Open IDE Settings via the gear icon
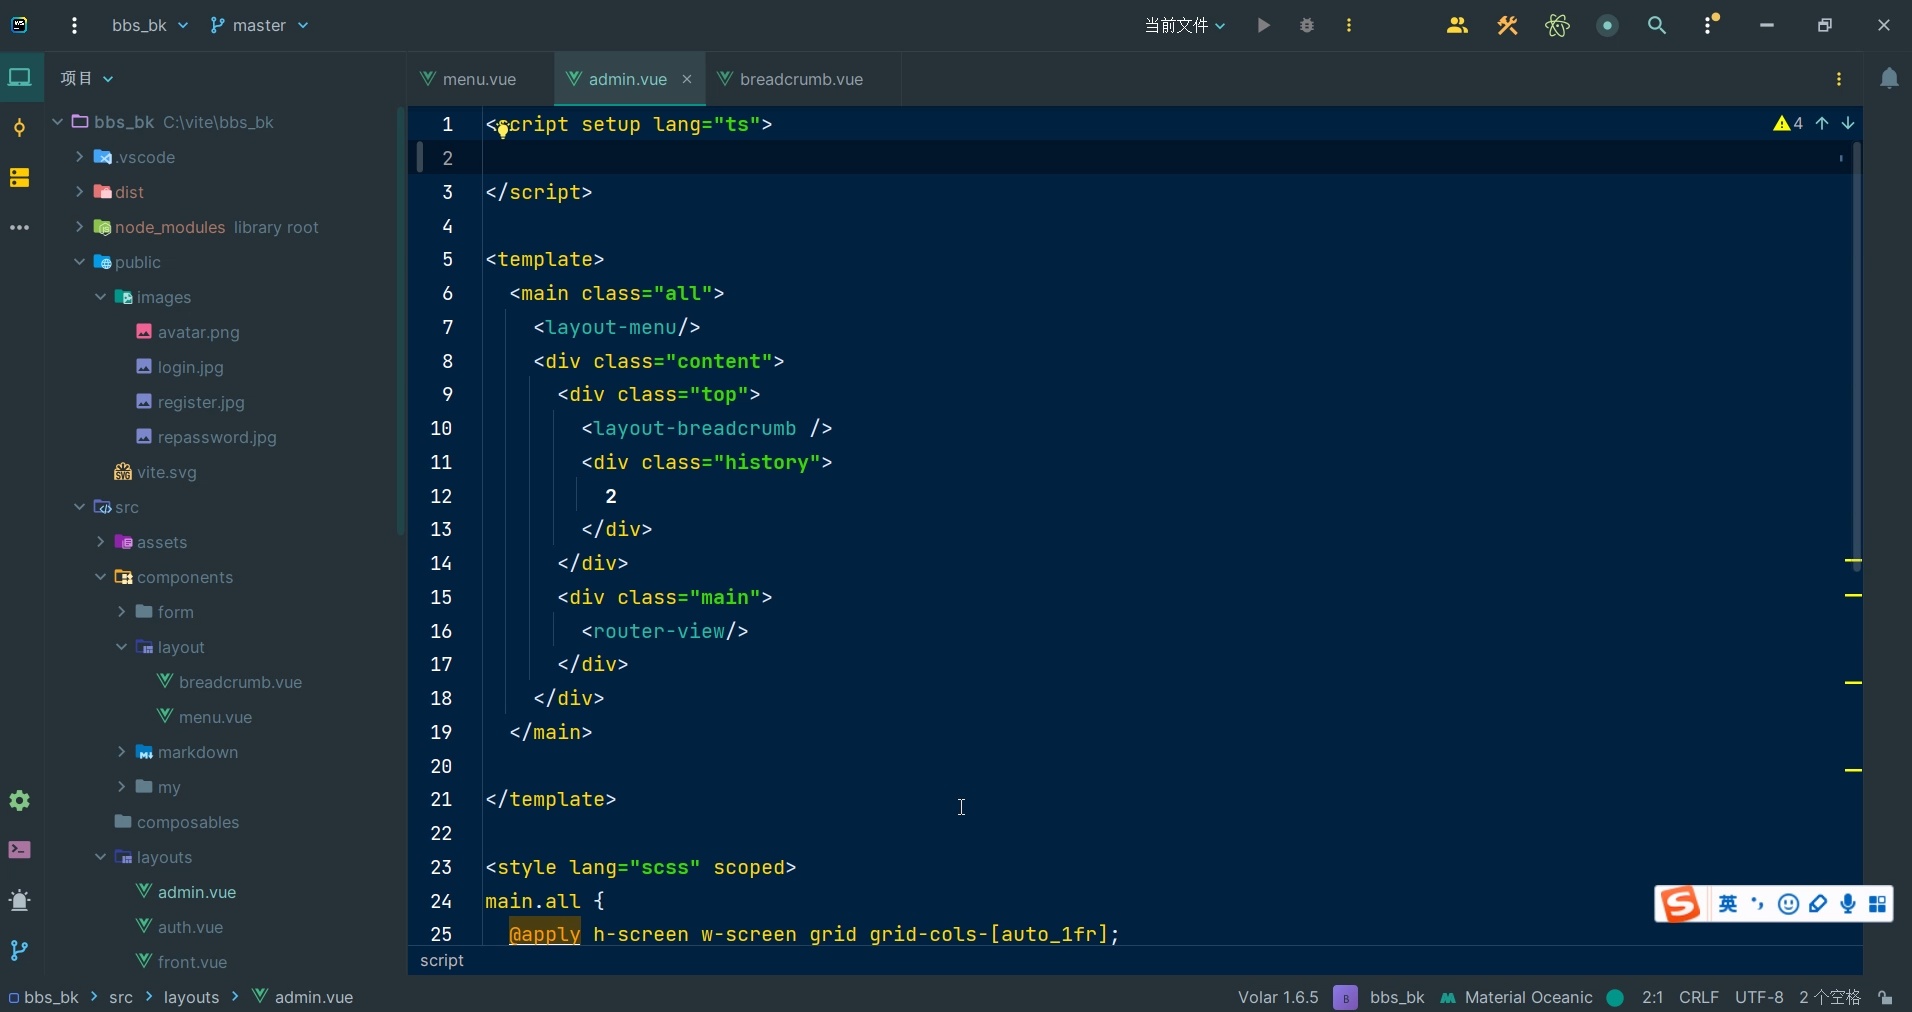1912x1012 pixels. (x=19, y=801)
